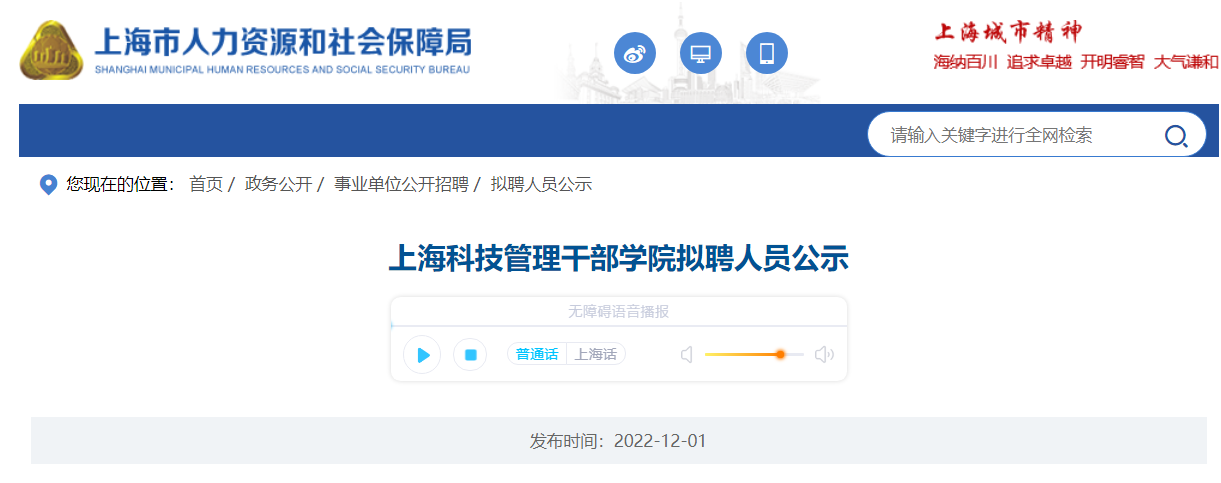1221x483 pixels.
Task: Play the voice broadcast audio
Action: tap(422, 354)
